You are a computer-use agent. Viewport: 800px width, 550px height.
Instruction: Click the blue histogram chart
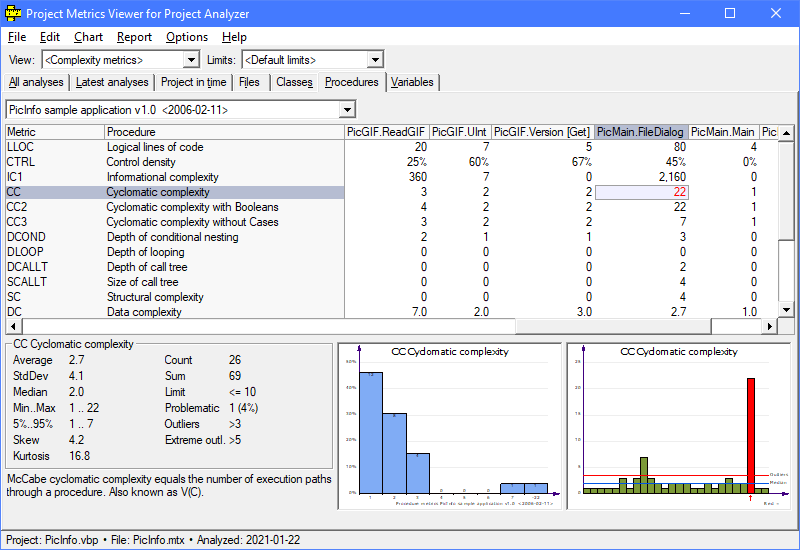(448, 425)
